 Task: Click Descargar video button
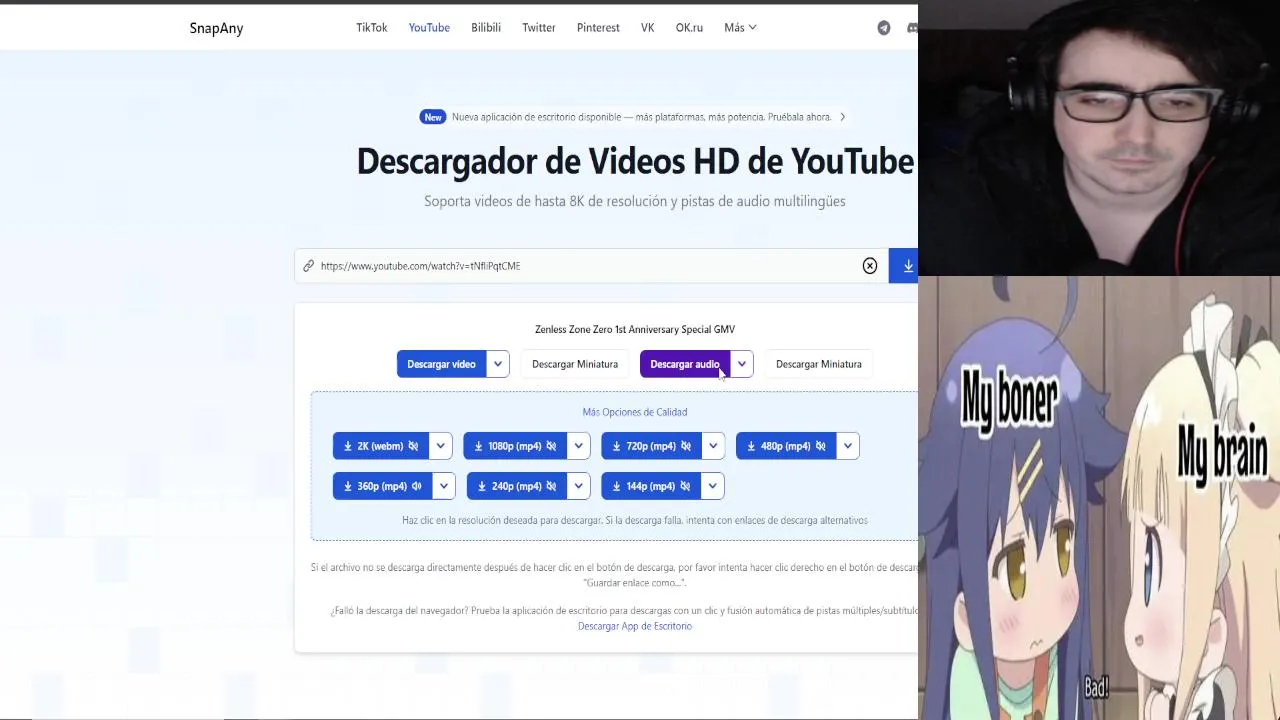(441, 364)
